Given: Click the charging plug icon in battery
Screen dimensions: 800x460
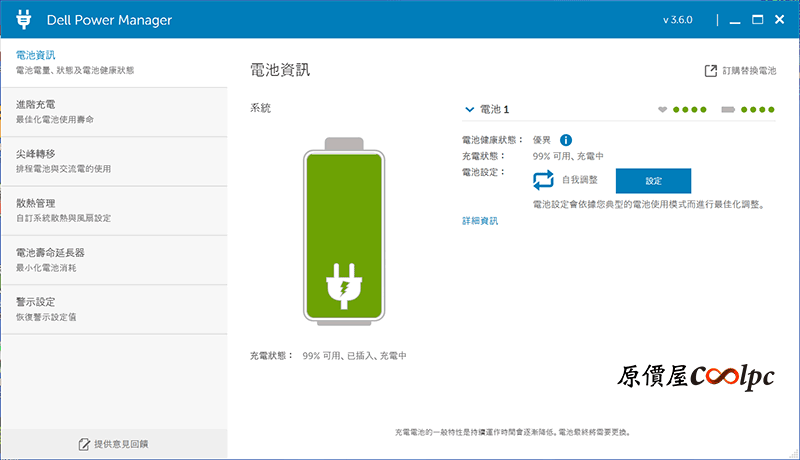Looking at the screenshot, I should [344, 286].
